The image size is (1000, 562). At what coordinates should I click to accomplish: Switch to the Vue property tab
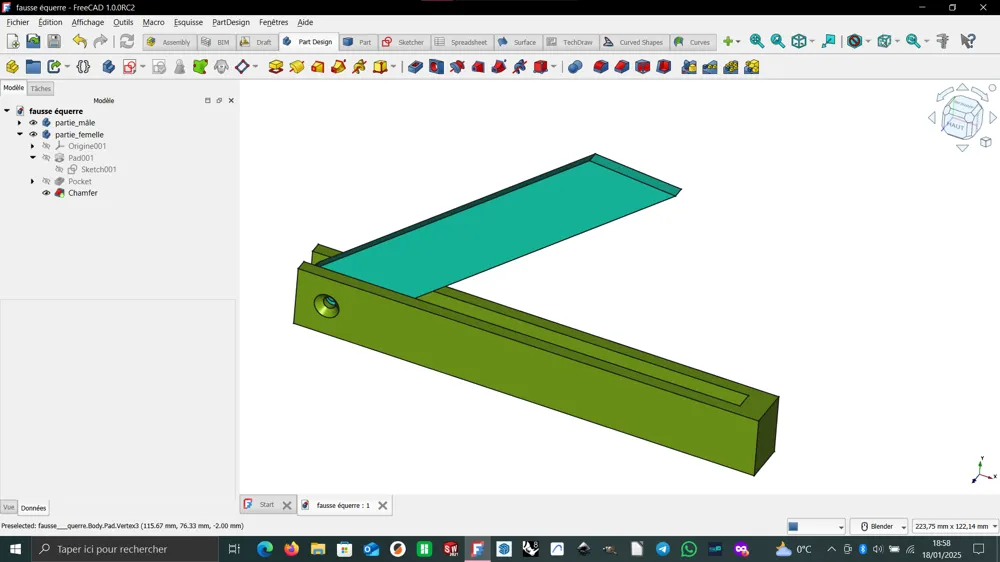8,508
